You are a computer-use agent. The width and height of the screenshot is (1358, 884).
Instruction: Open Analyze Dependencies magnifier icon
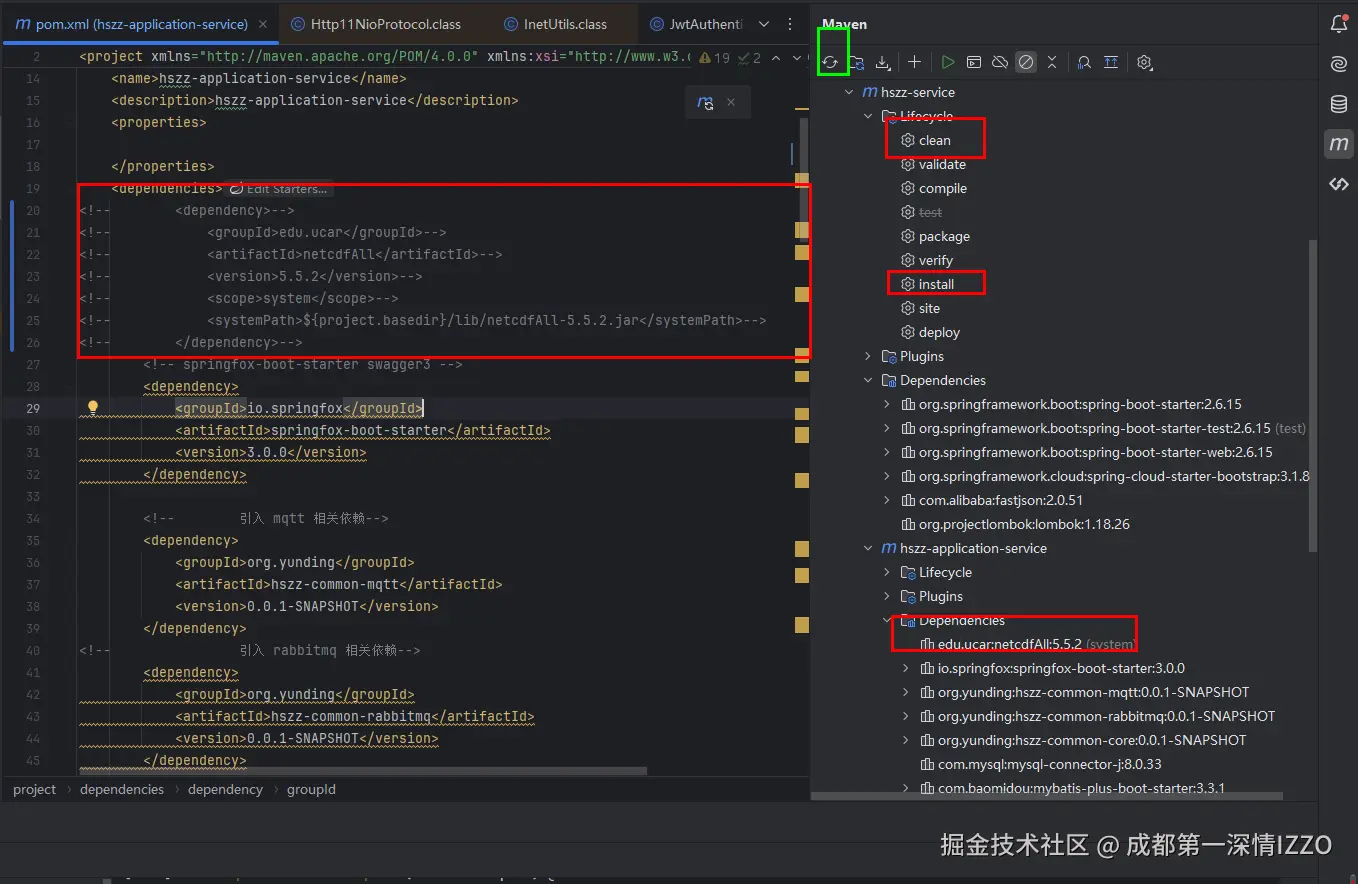coord(1084,62)
